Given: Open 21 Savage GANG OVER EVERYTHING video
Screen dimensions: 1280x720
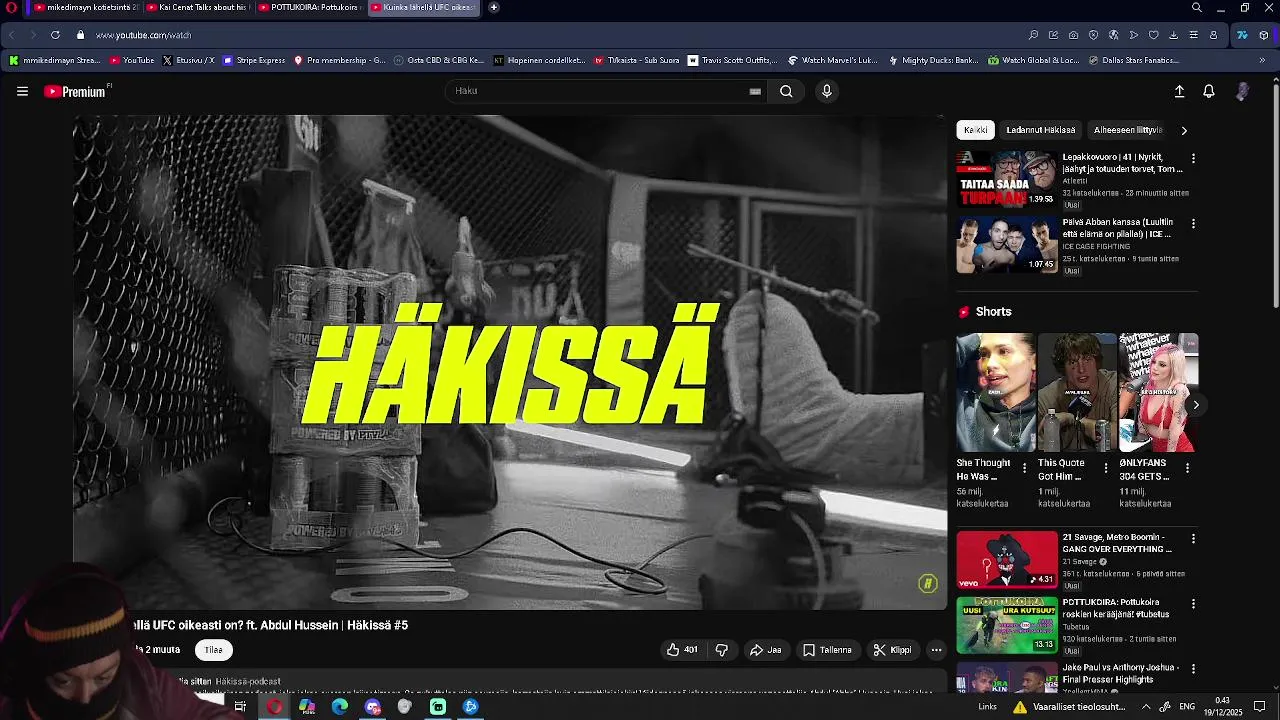Looking at the screenshot, I should [x=1007, y=559].
